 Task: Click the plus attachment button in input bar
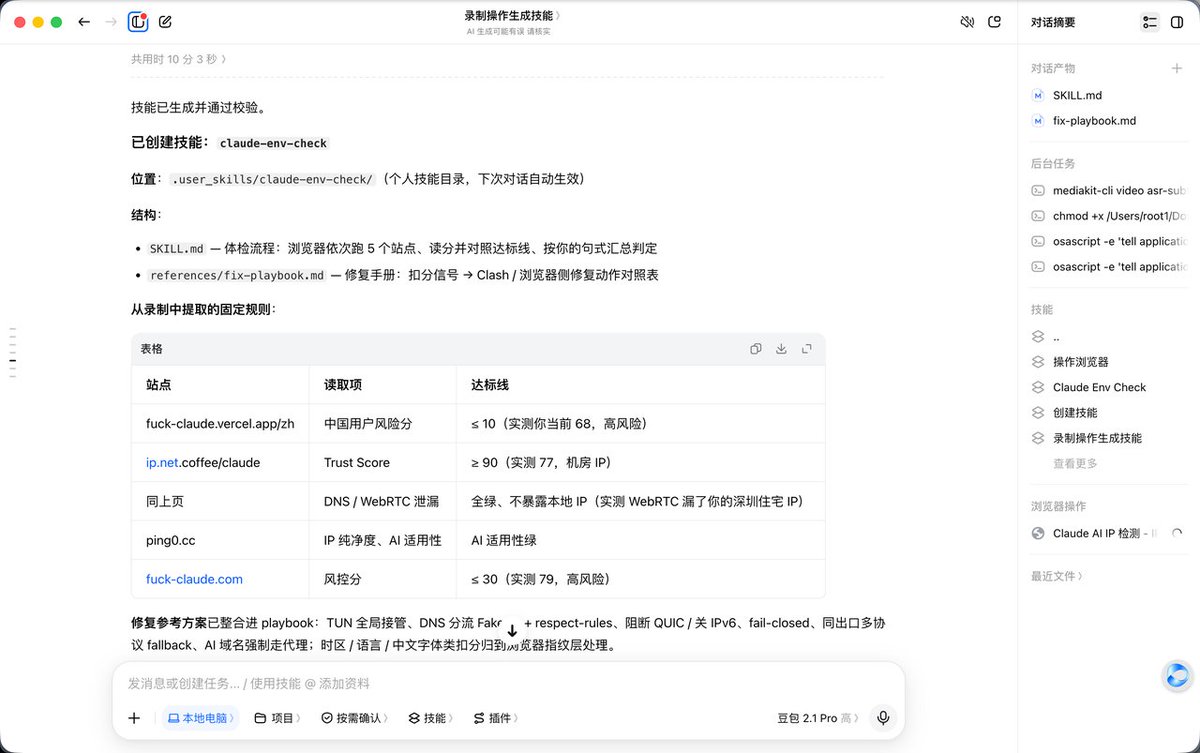pos(134,718)
